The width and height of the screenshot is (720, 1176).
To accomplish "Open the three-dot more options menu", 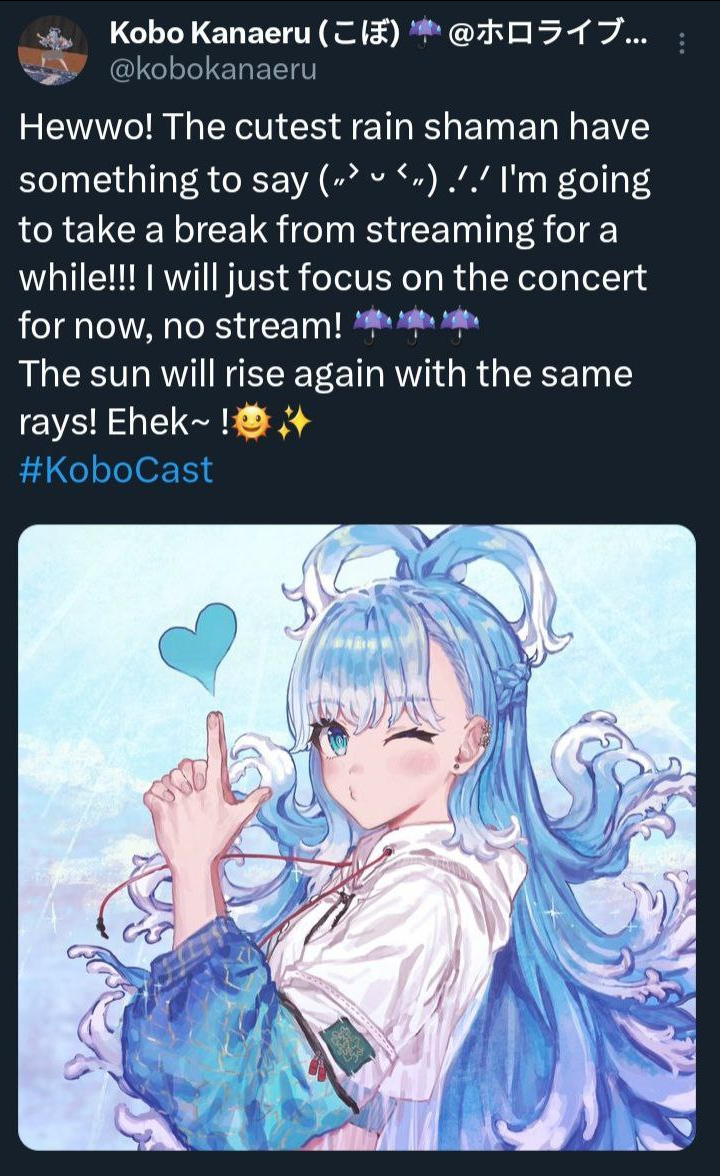I will [x=681, y=44].
